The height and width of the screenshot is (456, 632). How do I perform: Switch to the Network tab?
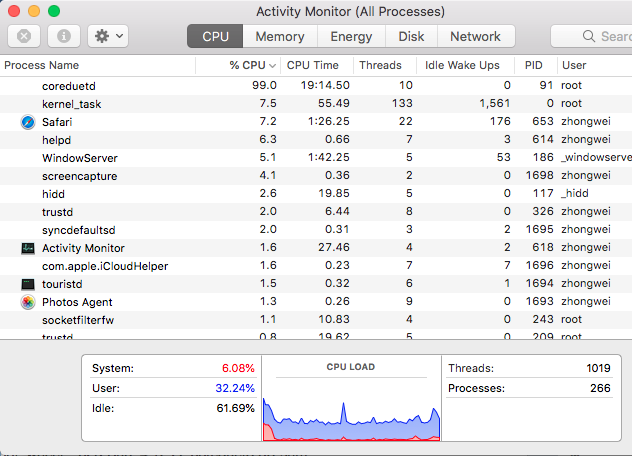point(476,36)
